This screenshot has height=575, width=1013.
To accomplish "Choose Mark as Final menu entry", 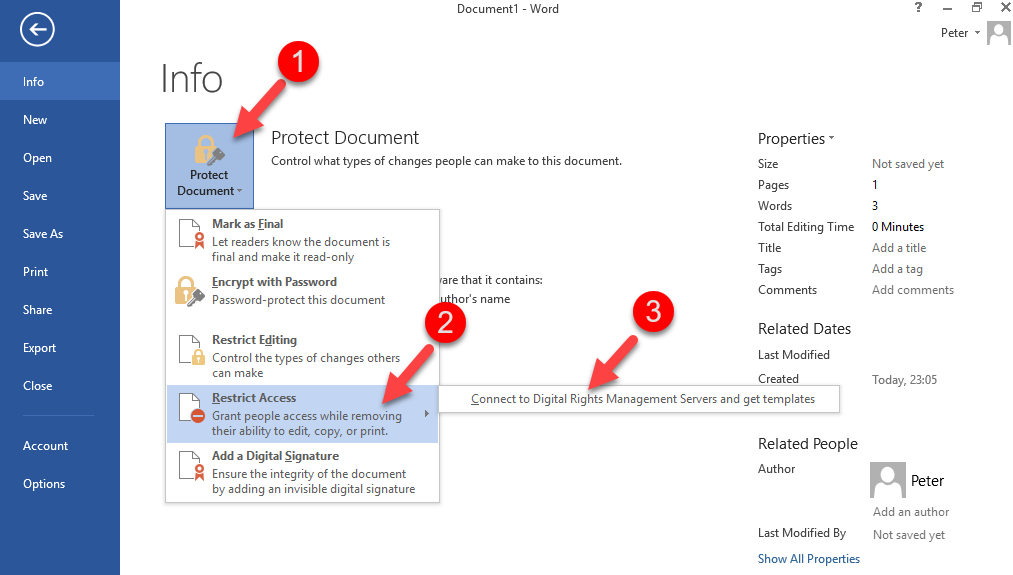I will (x=302, y=240).
